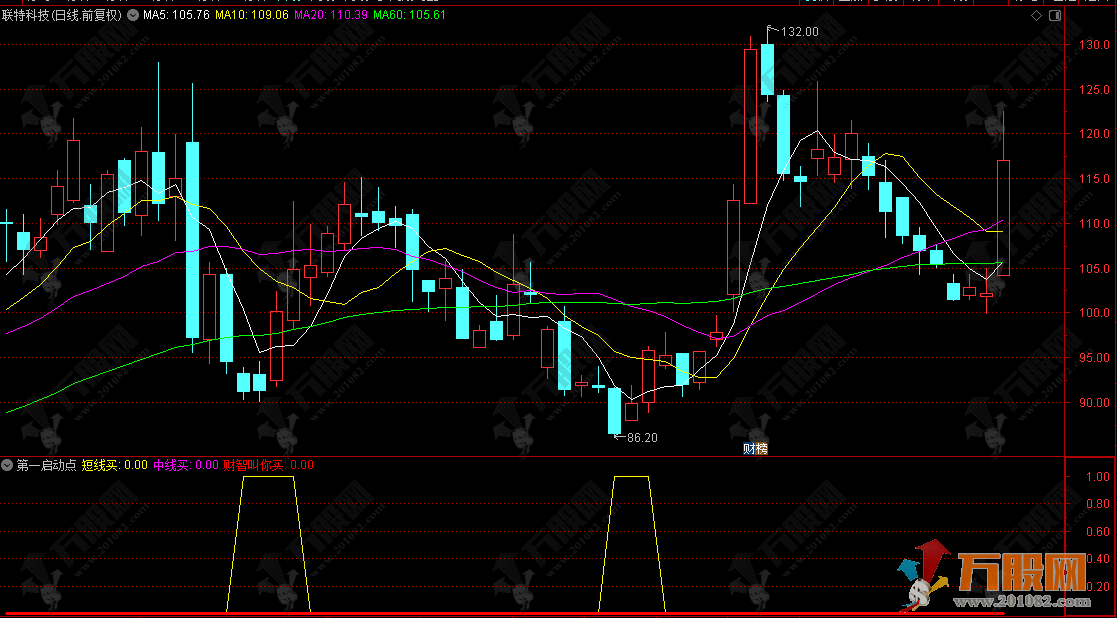Click the 86.20 low price annotation
Screen dimensions: 1117x618
[x=642, y=438]
